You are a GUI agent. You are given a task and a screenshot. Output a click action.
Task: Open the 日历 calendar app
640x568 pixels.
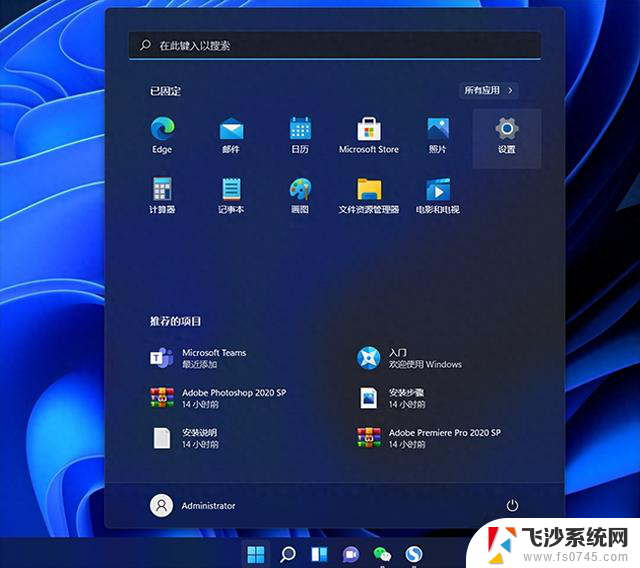(x=300, y=135)
